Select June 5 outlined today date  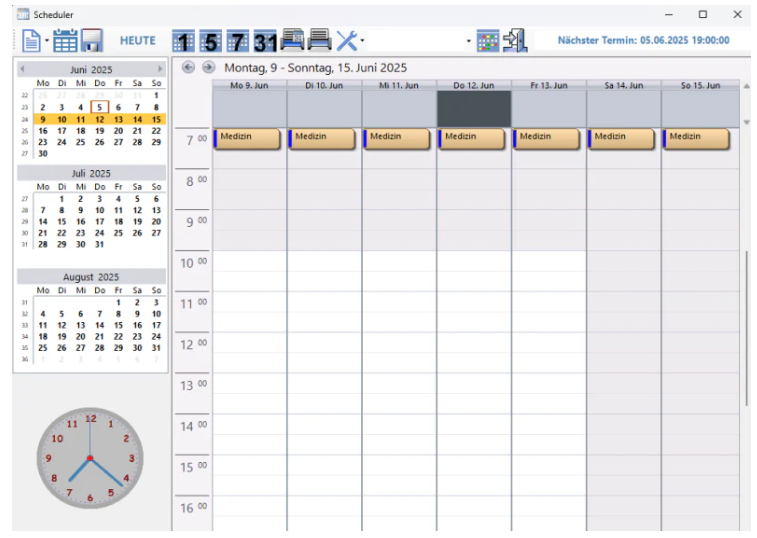click(99, 107)
